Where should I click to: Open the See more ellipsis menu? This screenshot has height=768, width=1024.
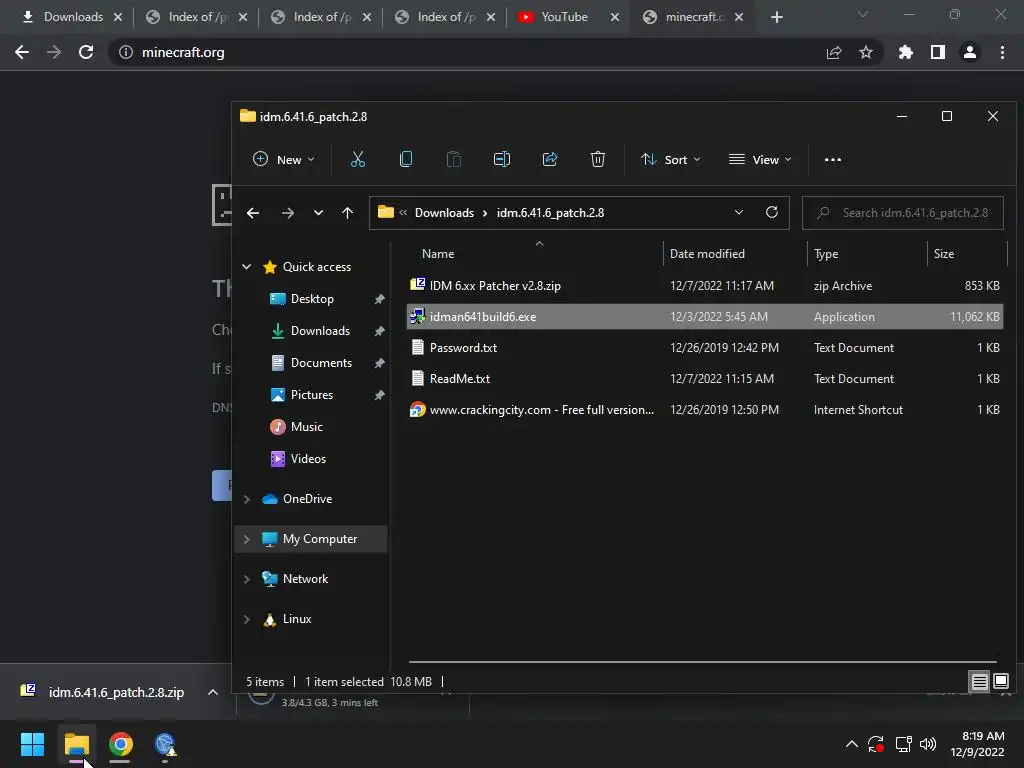coord(833,160)
